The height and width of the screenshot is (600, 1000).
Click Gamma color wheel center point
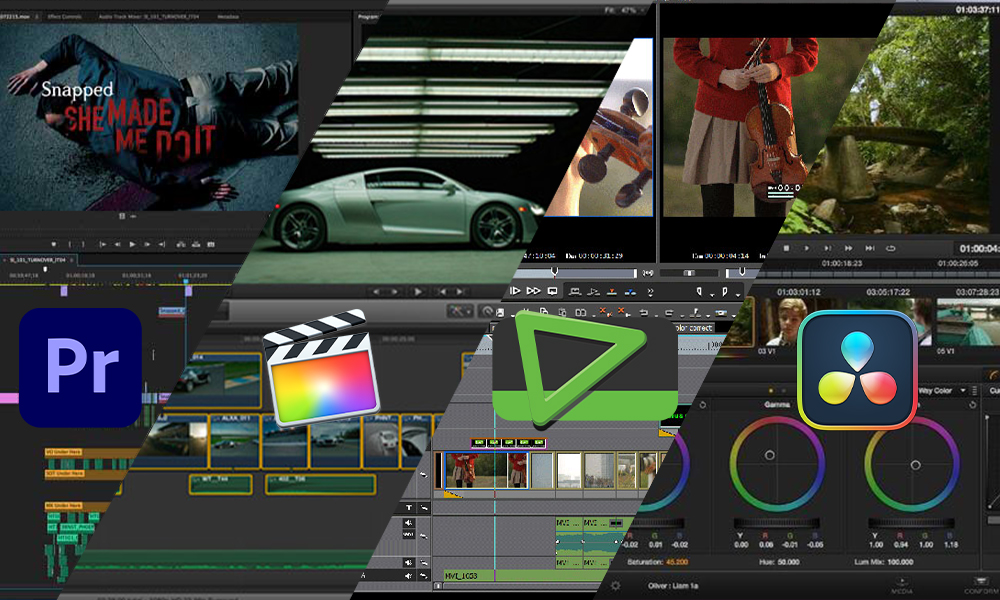click(770, 455)
